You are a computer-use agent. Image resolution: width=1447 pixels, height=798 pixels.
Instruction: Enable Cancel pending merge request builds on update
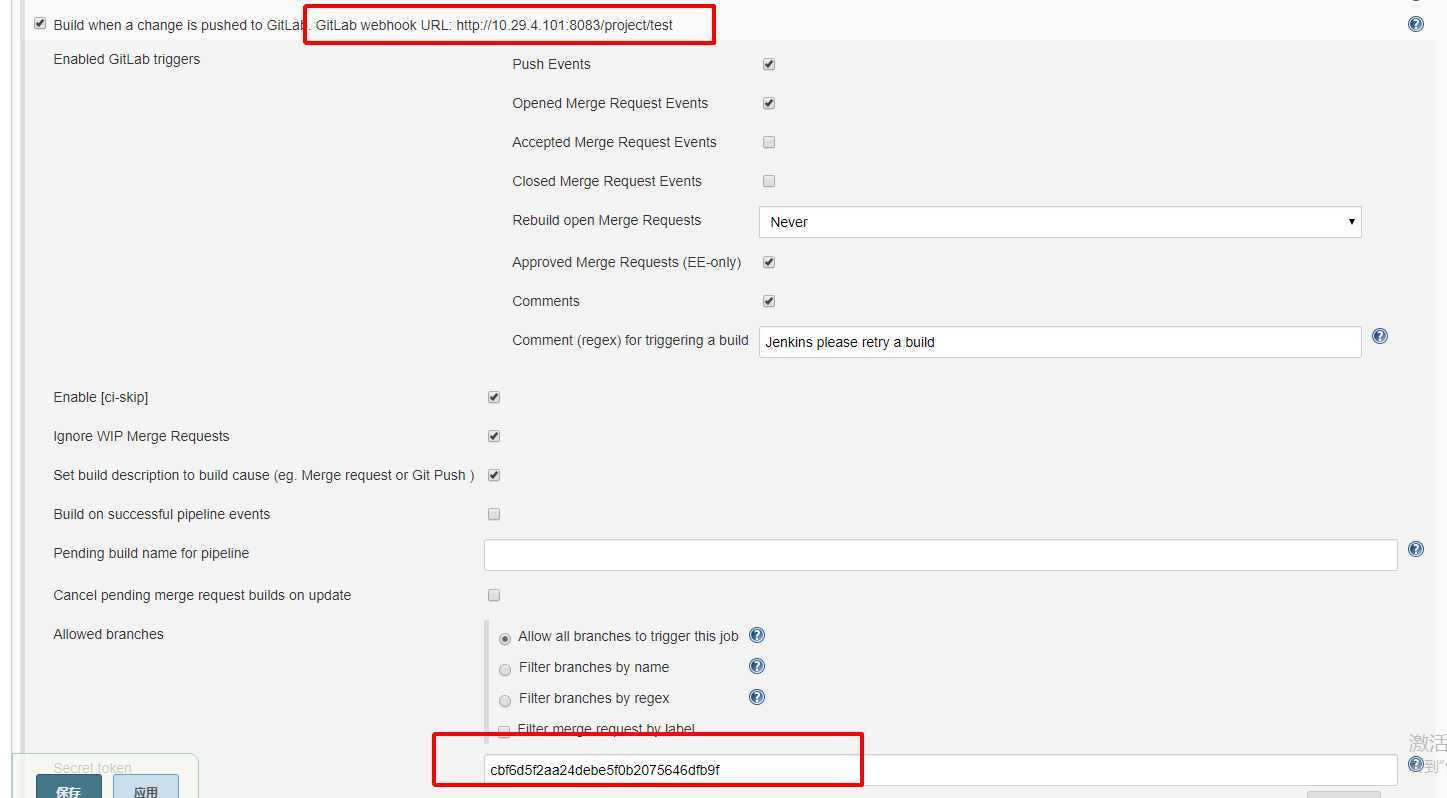tap(494, 595)
